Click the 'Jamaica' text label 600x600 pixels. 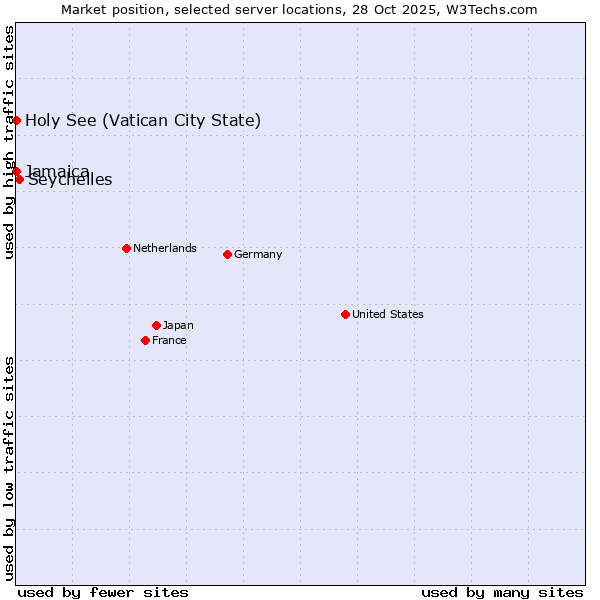point(58,170)
